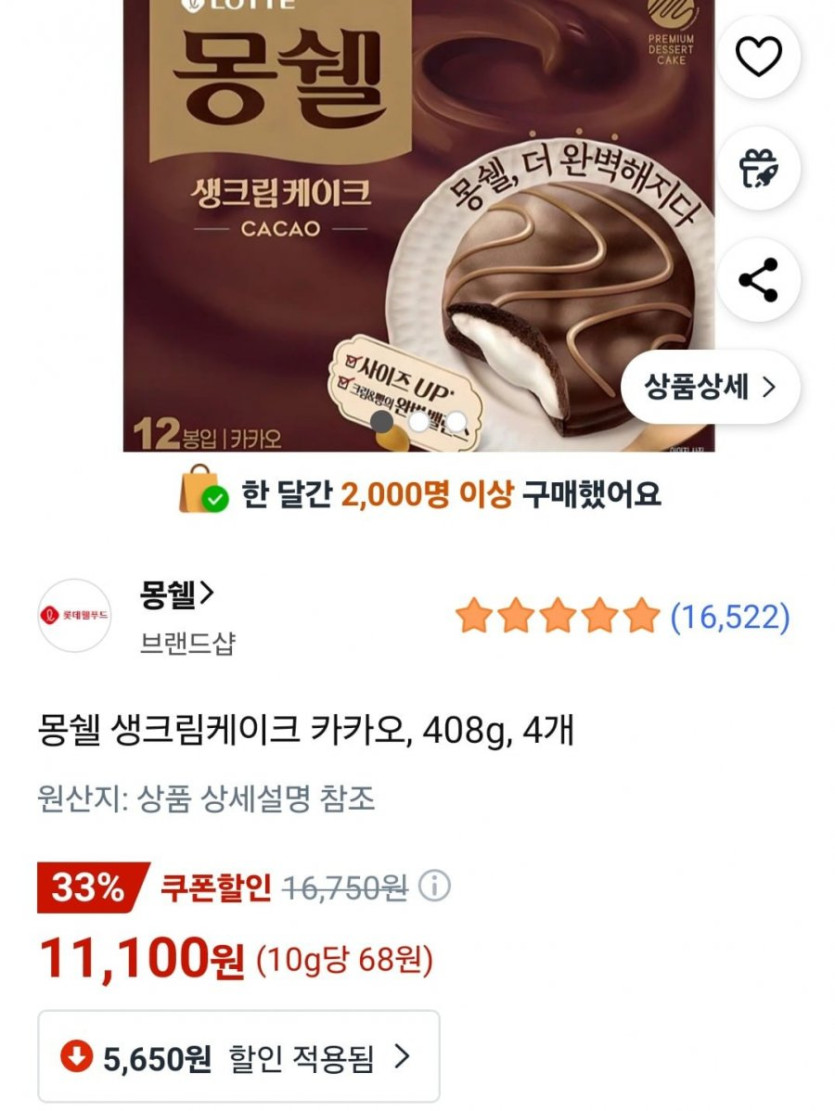The width and height of the screenshot is (835, 1111).
Task: Select the first image carousel dot
Action: click(382, 422)
